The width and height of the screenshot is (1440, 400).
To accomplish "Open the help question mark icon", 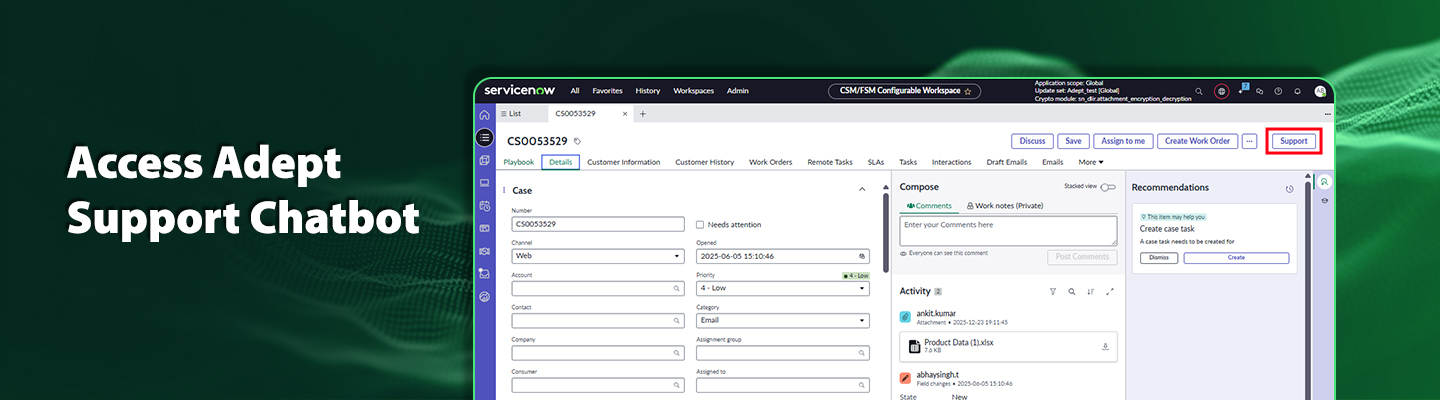I will pyautogui.click(x=1279, y=91).
